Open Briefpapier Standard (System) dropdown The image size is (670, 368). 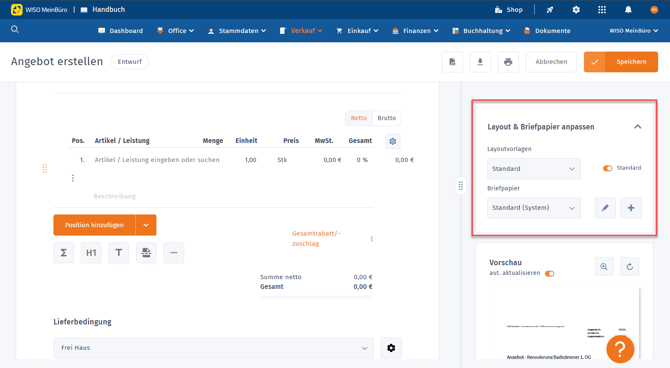[534, 208]
